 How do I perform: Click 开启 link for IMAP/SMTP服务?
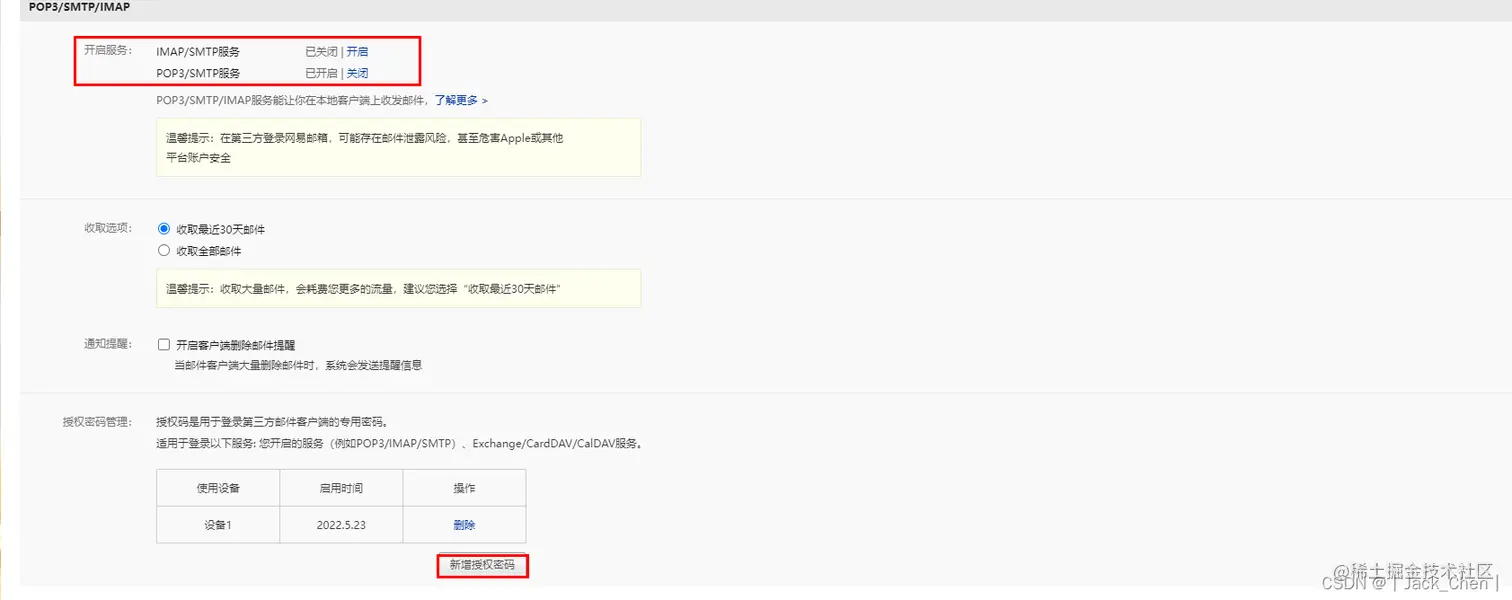click(x=358, y=51)
